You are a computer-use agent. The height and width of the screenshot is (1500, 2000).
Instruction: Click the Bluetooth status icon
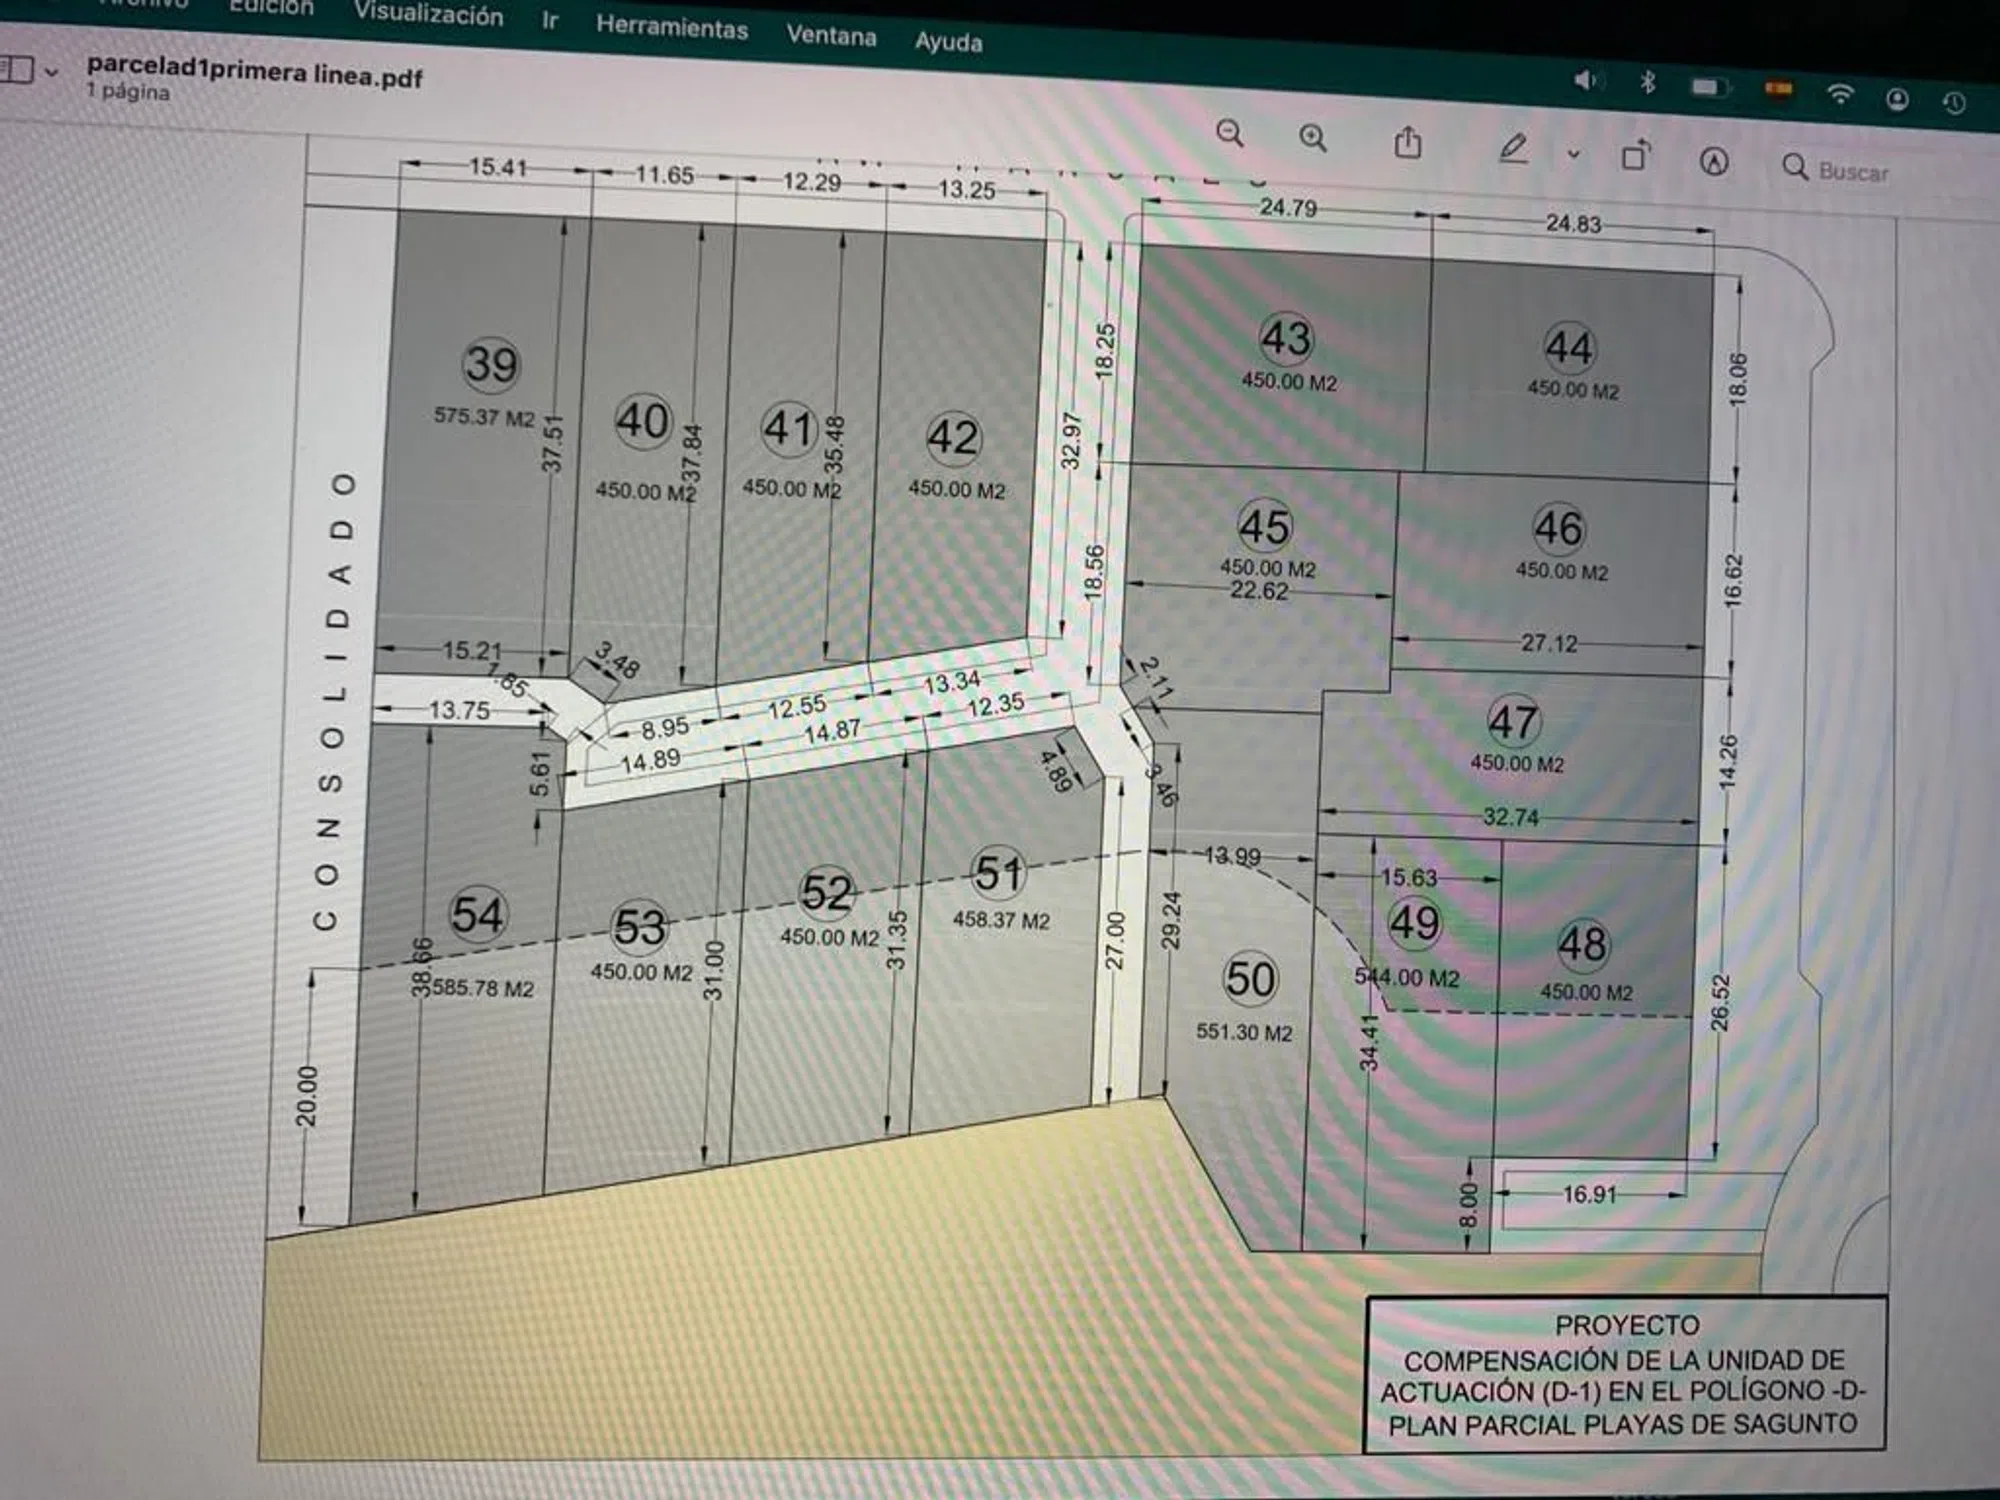point(1648,82)
